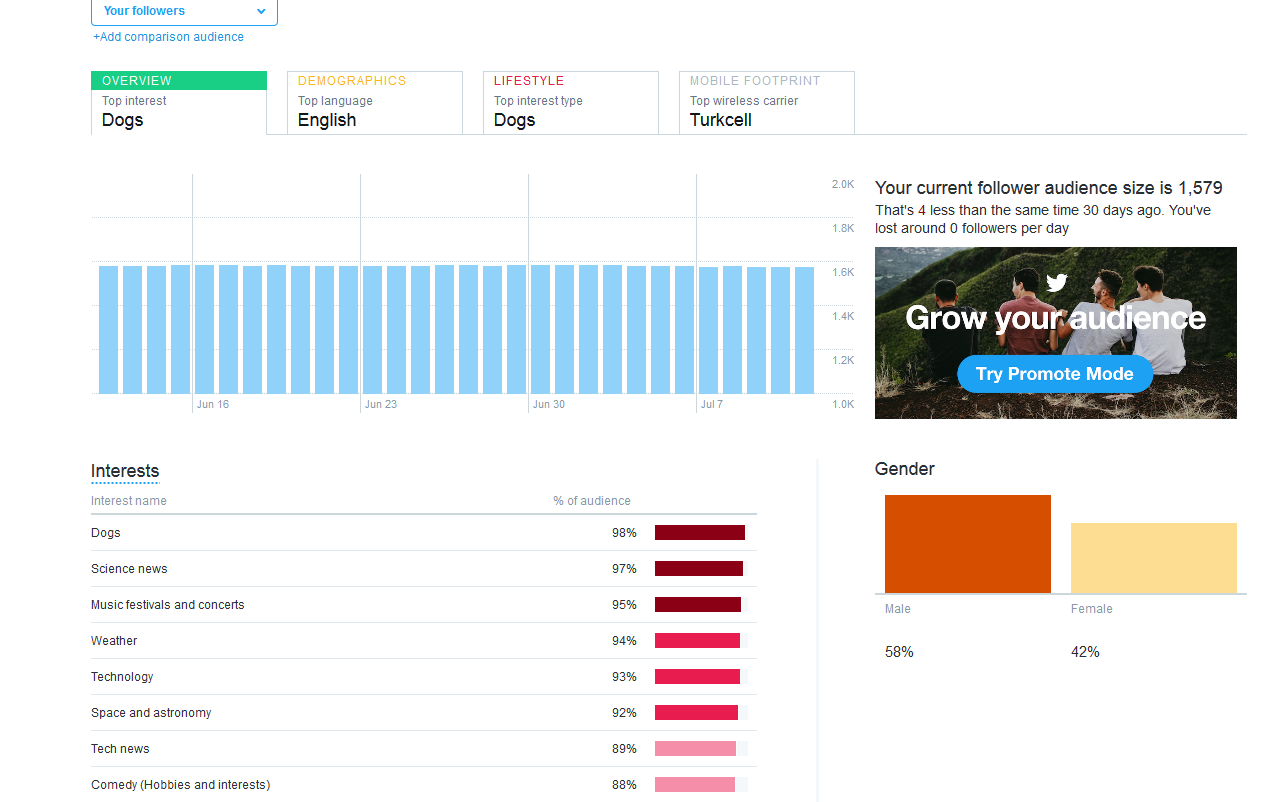Image resolution: width=1283 pixels, height=802 pixels.
Task: Click the 89% bar for Tech news
Action: [695, 749]
